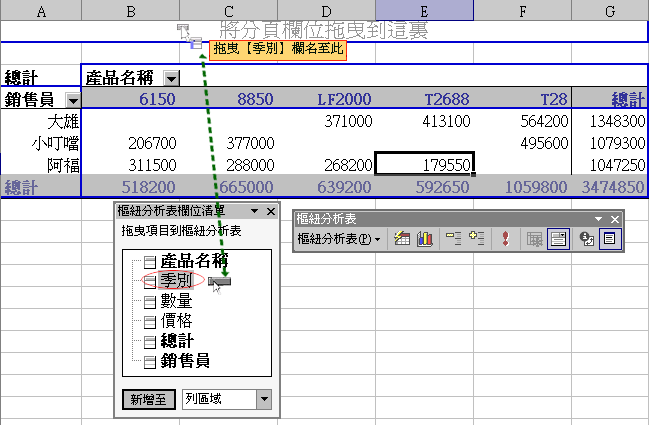
Task: Select 數量 in the field list
Action: click(176, 301)
